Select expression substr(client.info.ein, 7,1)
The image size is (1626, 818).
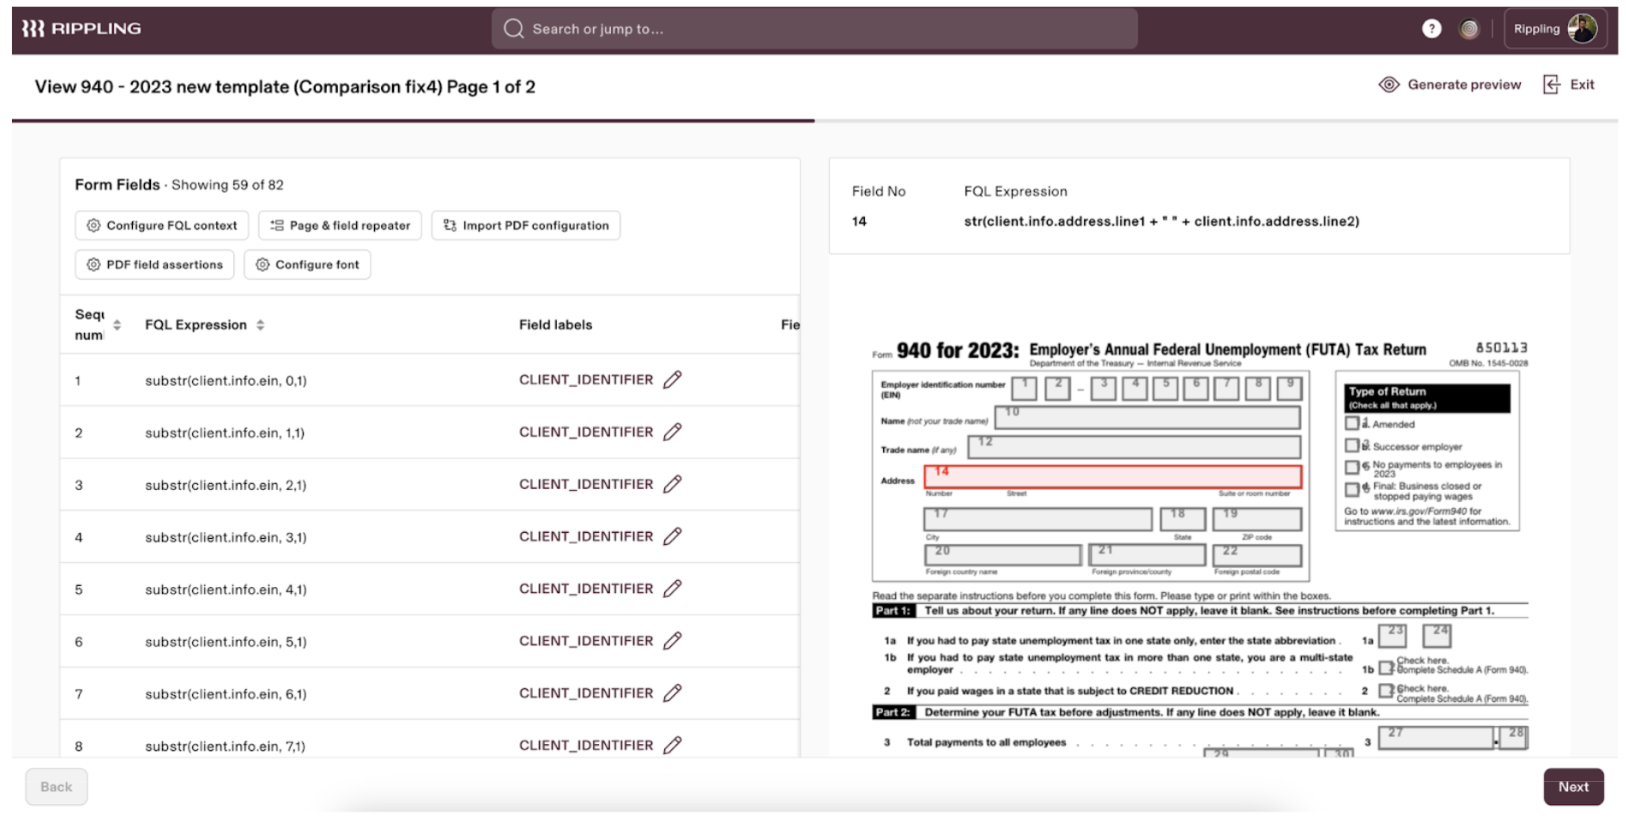click(226, 746)
